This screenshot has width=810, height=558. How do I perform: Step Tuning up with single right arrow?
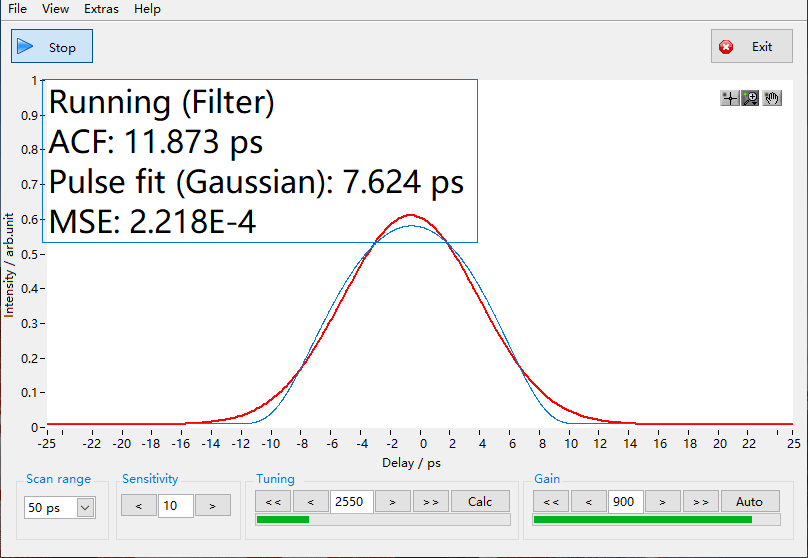coord(391,501)
